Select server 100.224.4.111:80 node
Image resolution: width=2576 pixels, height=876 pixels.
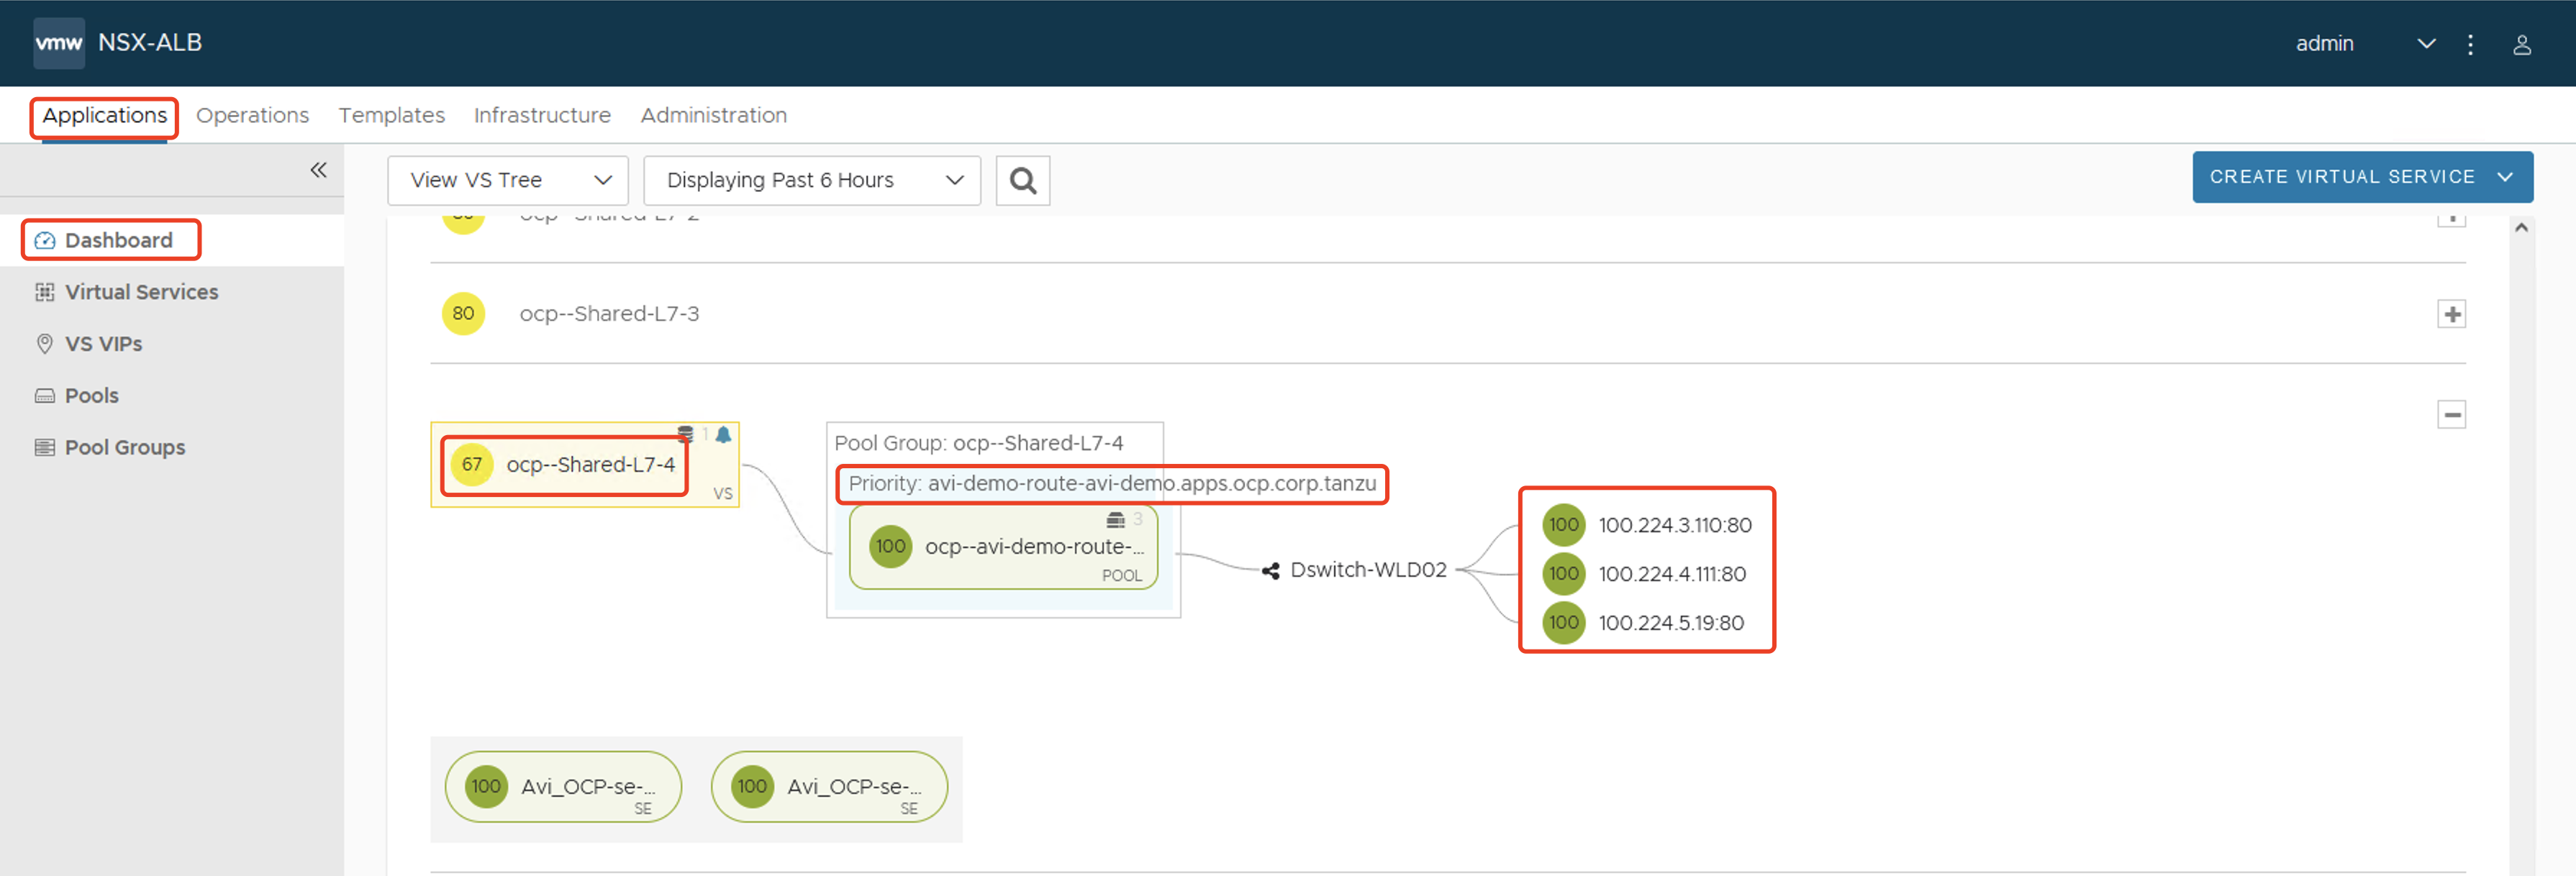point(1671,574)
